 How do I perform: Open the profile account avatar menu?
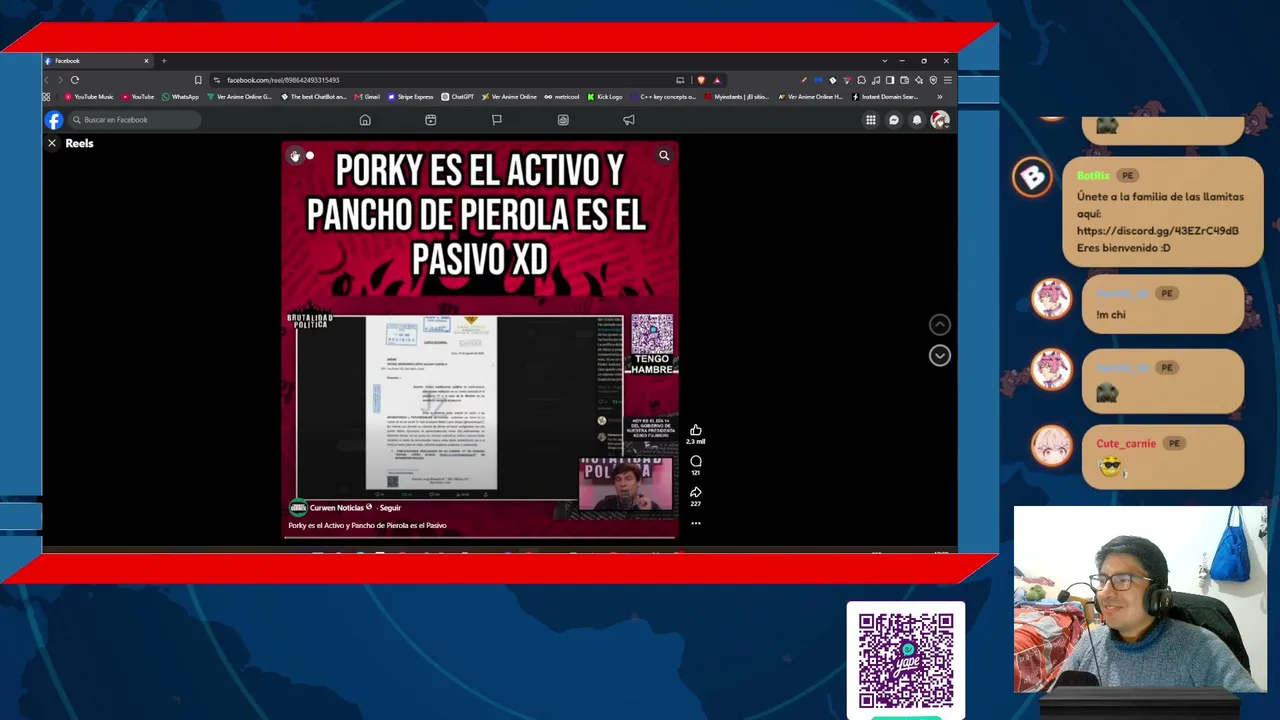(x=940, y=120)
